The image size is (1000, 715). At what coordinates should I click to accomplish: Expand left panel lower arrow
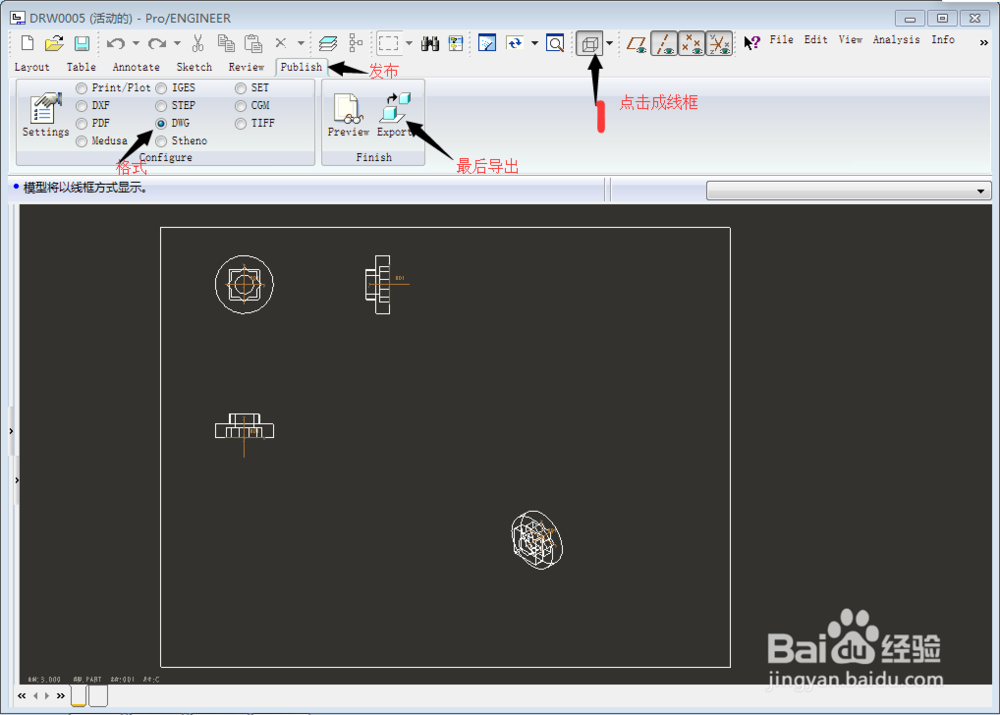[17, 480]
